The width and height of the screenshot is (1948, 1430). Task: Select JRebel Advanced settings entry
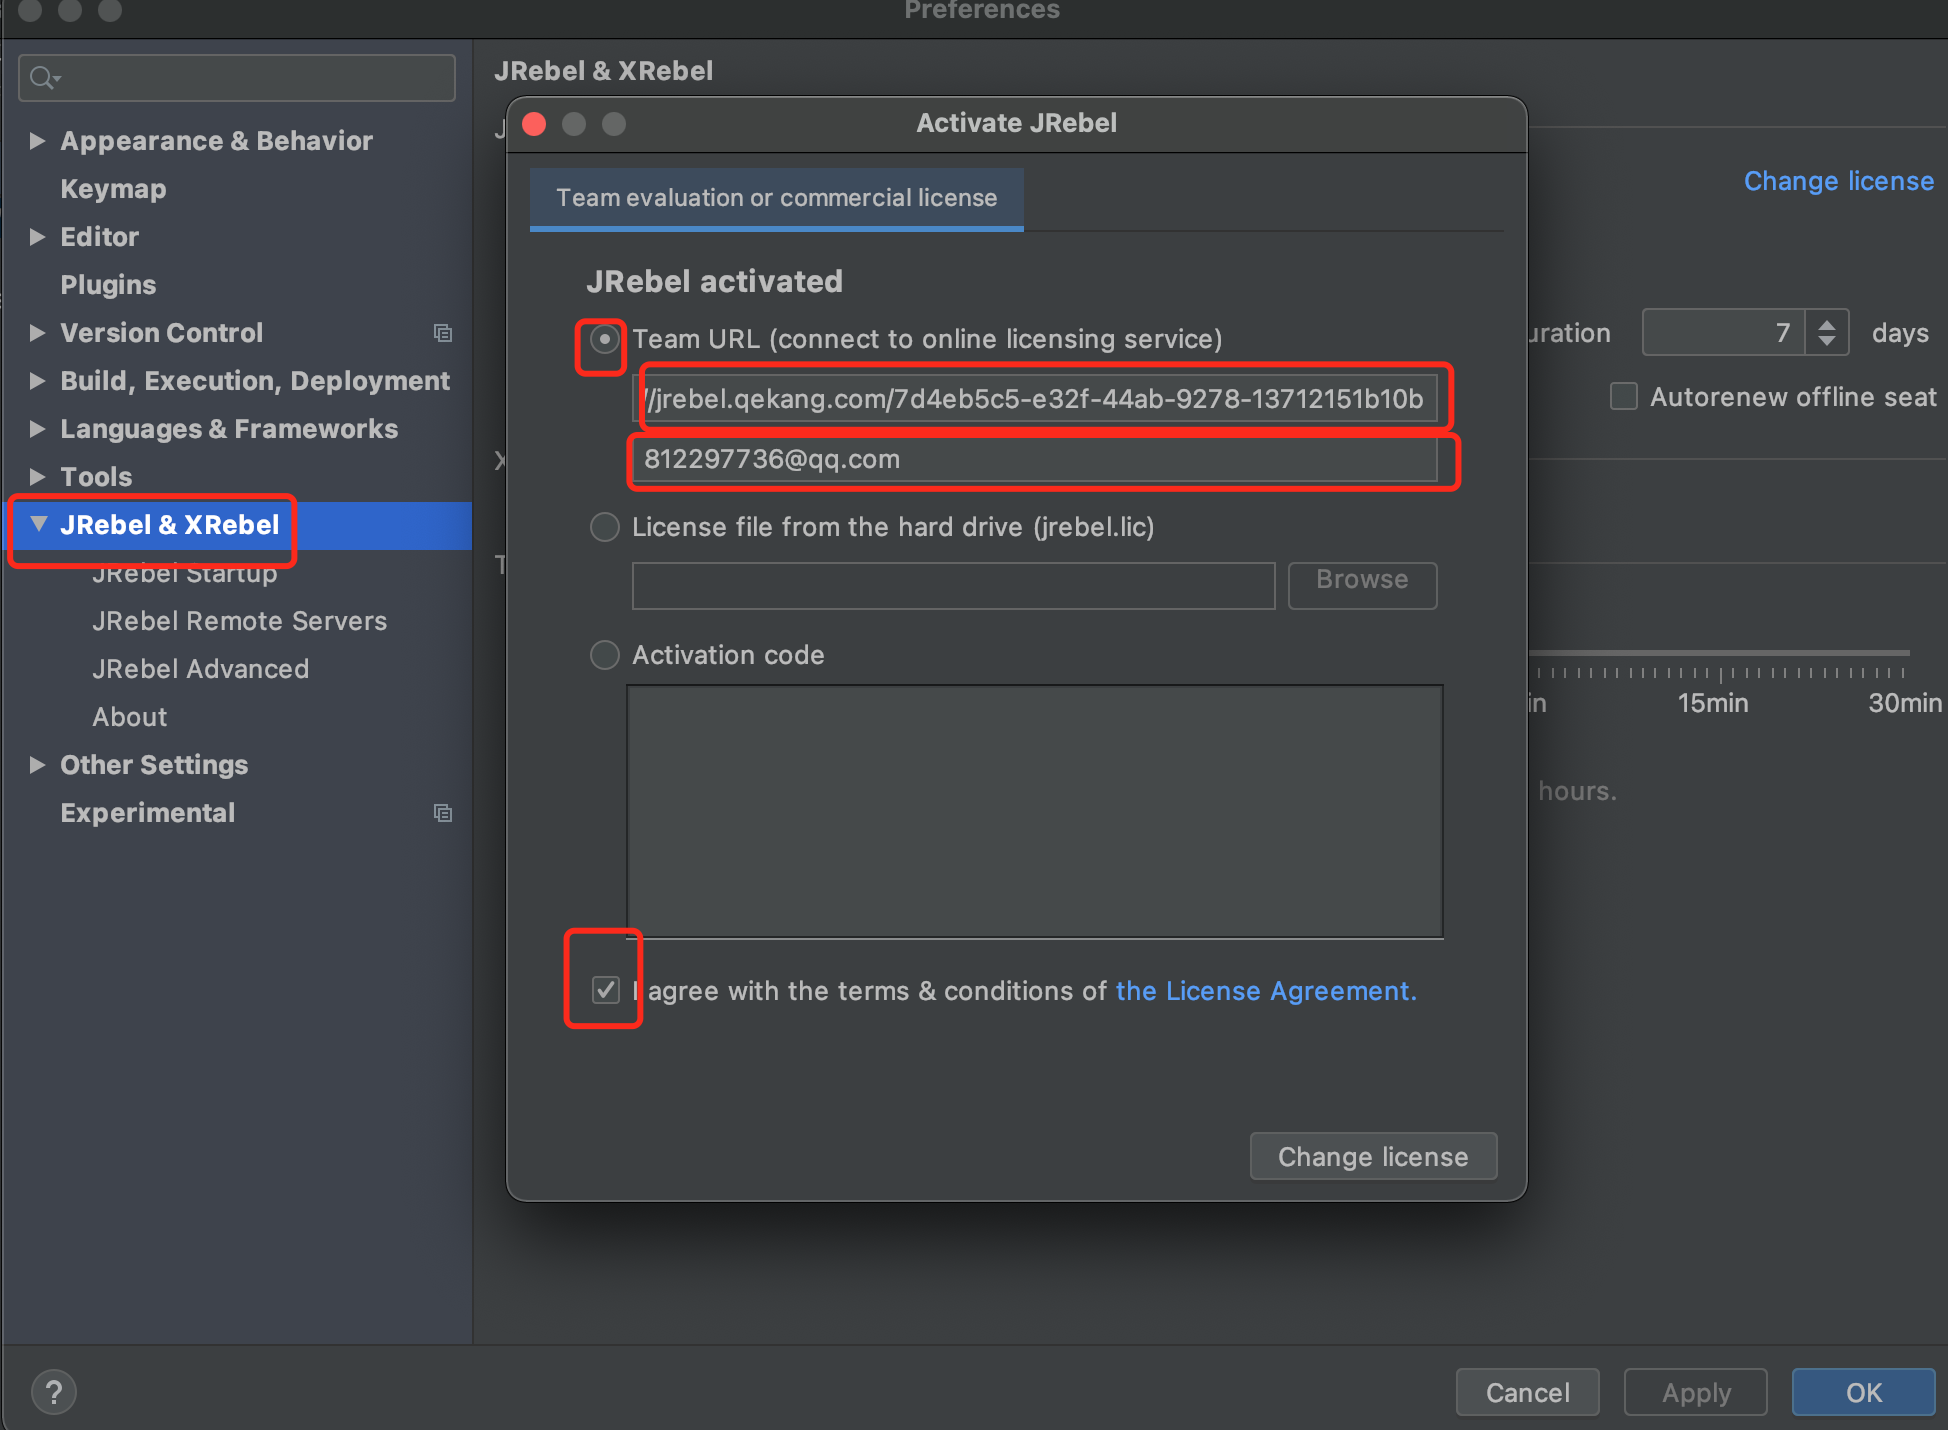(200, 669)
